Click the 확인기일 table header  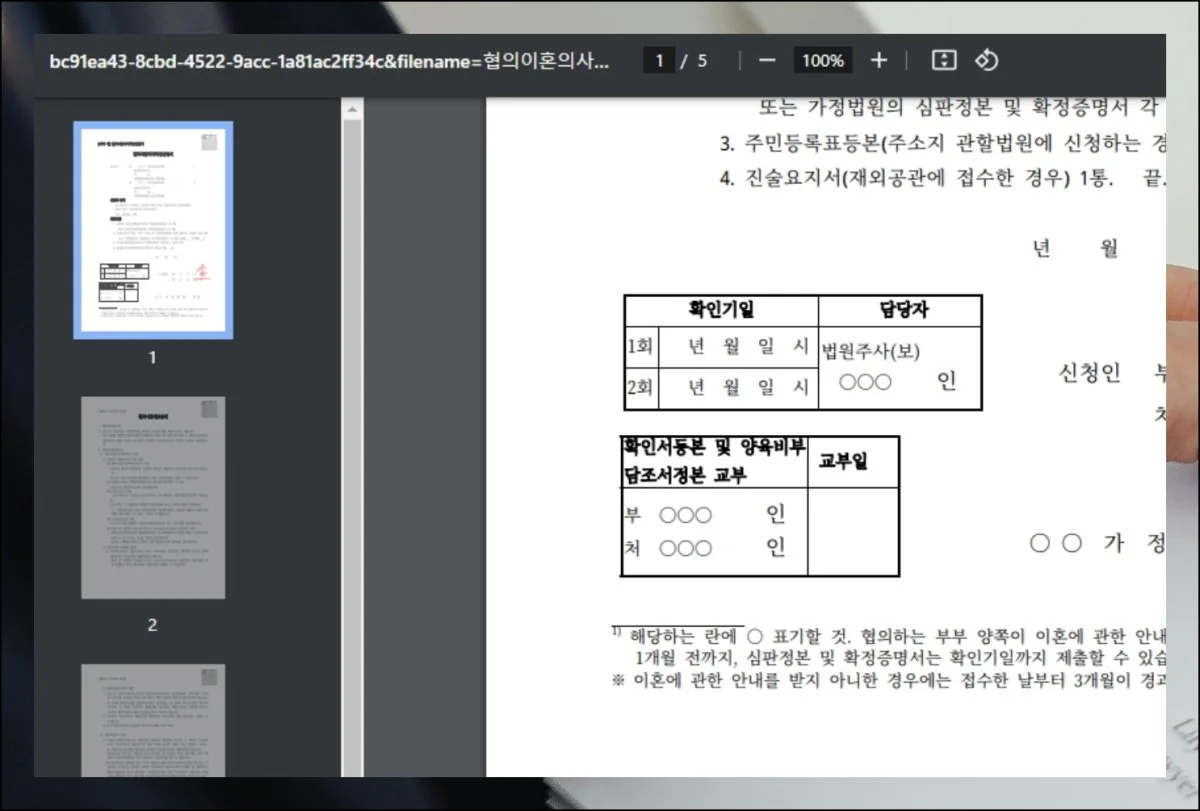click(721, 311)
